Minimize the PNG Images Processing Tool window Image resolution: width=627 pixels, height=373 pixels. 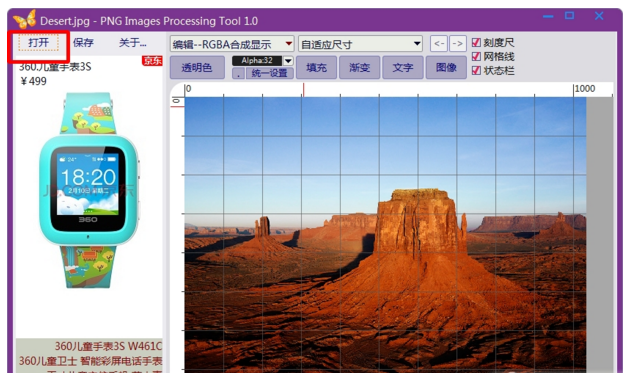548,16
